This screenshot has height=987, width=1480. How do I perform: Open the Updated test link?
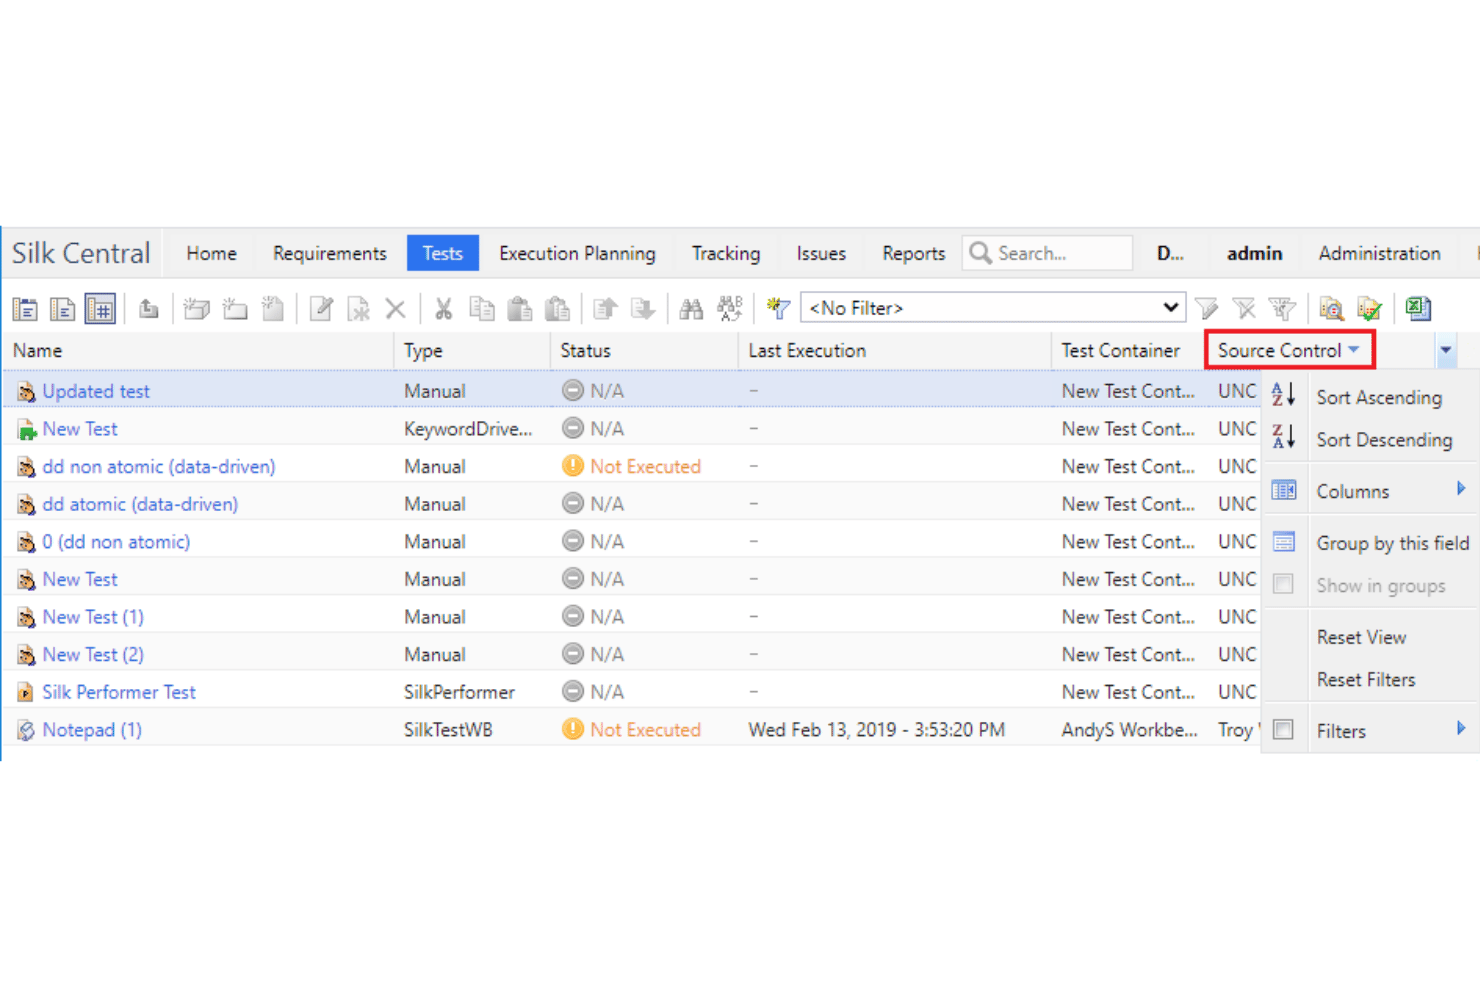(96, 391)
